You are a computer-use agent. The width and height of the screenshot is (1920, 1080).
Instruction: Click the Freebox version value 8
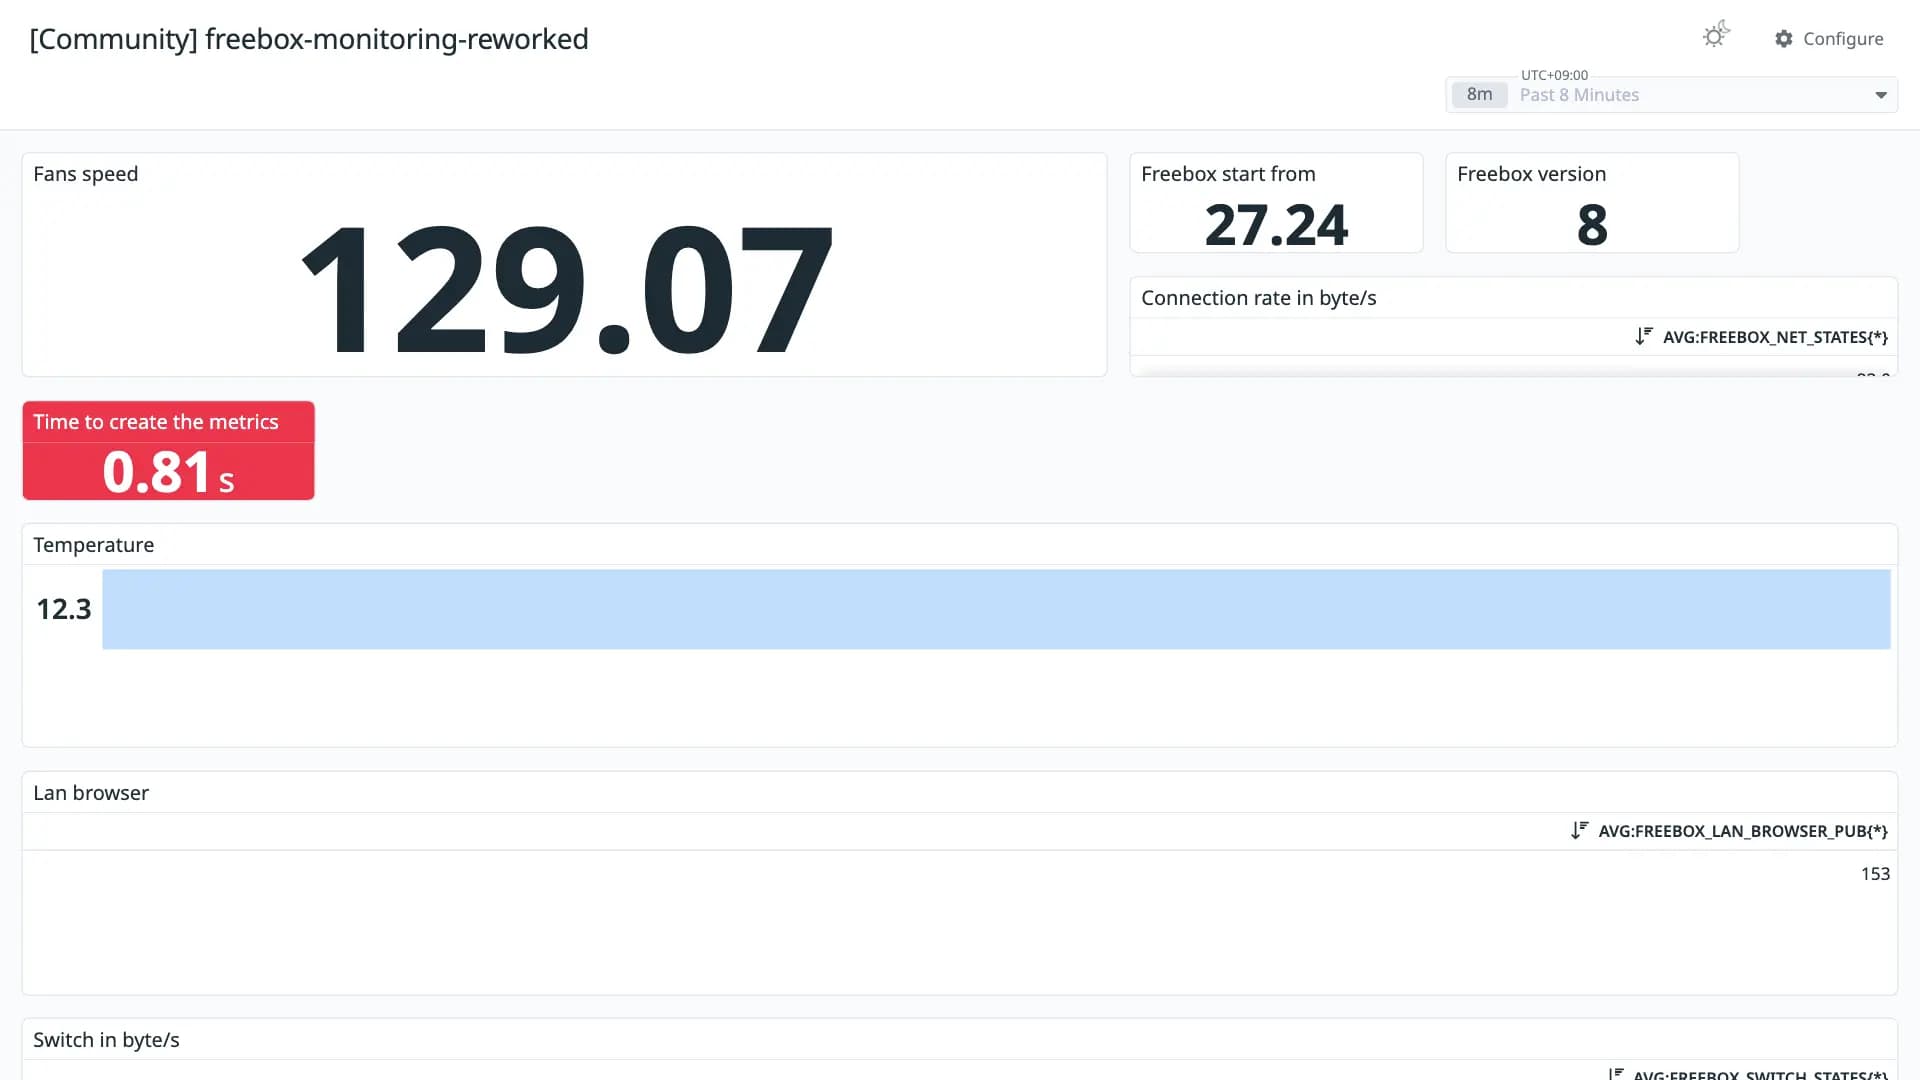click(x=1592, y=225)
